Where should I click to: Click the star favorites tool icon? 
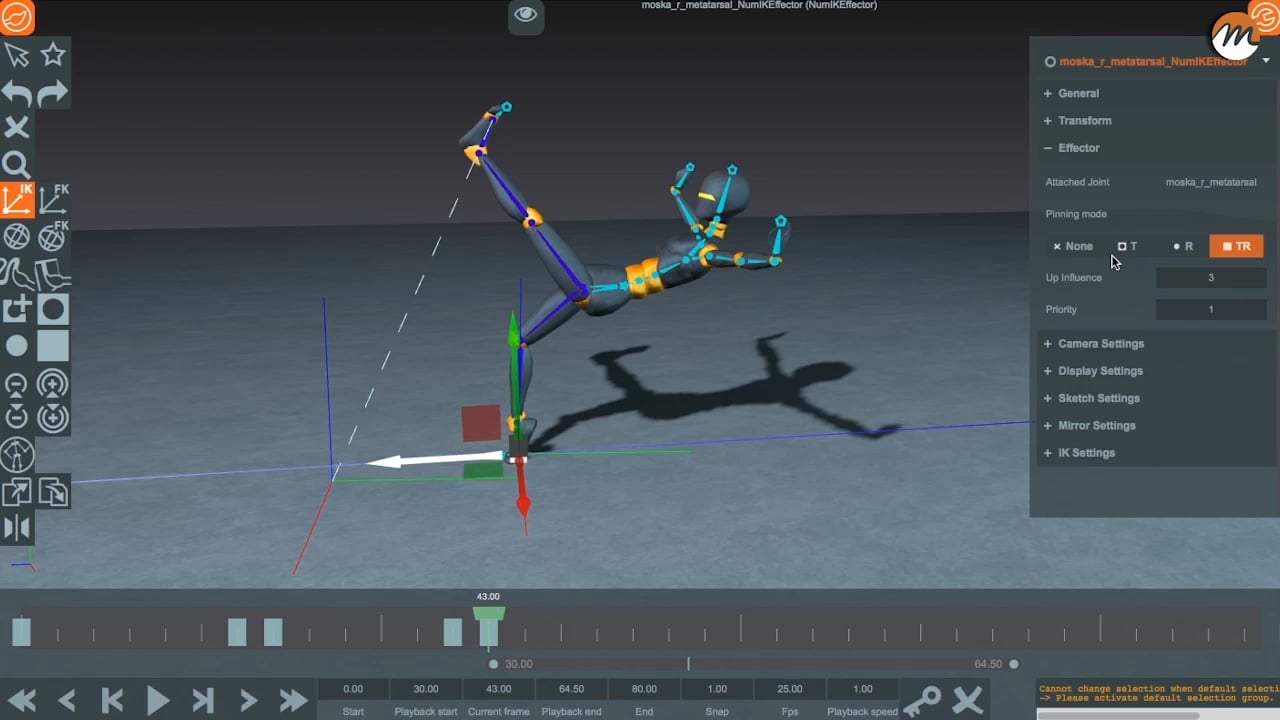coord(53,55)
